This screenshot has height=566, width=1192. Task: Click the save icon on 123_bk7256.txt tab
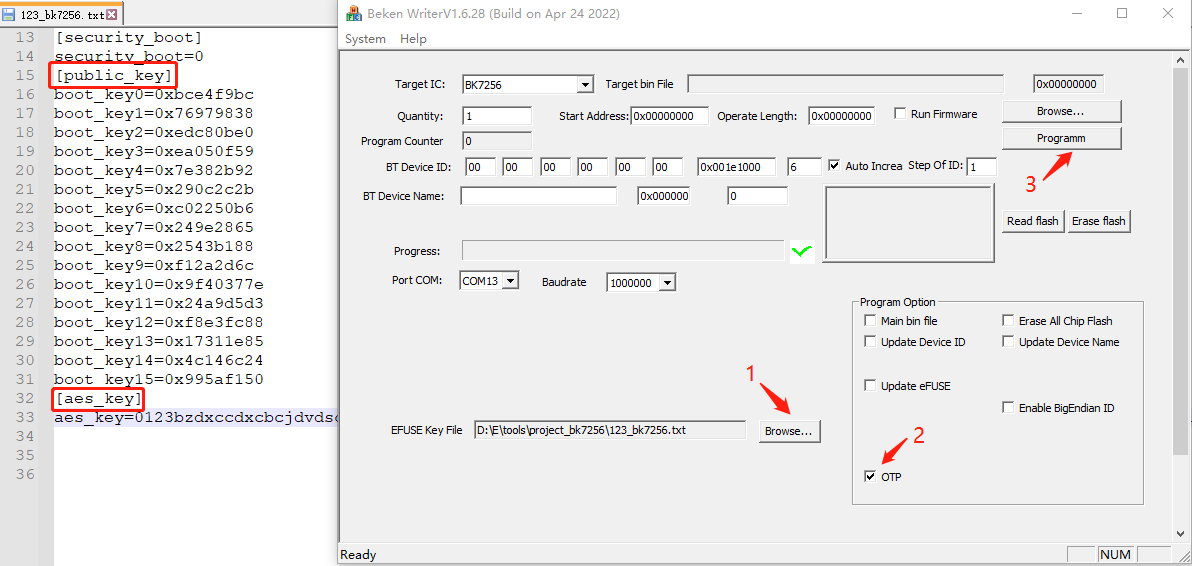click(x=9, y=15)
